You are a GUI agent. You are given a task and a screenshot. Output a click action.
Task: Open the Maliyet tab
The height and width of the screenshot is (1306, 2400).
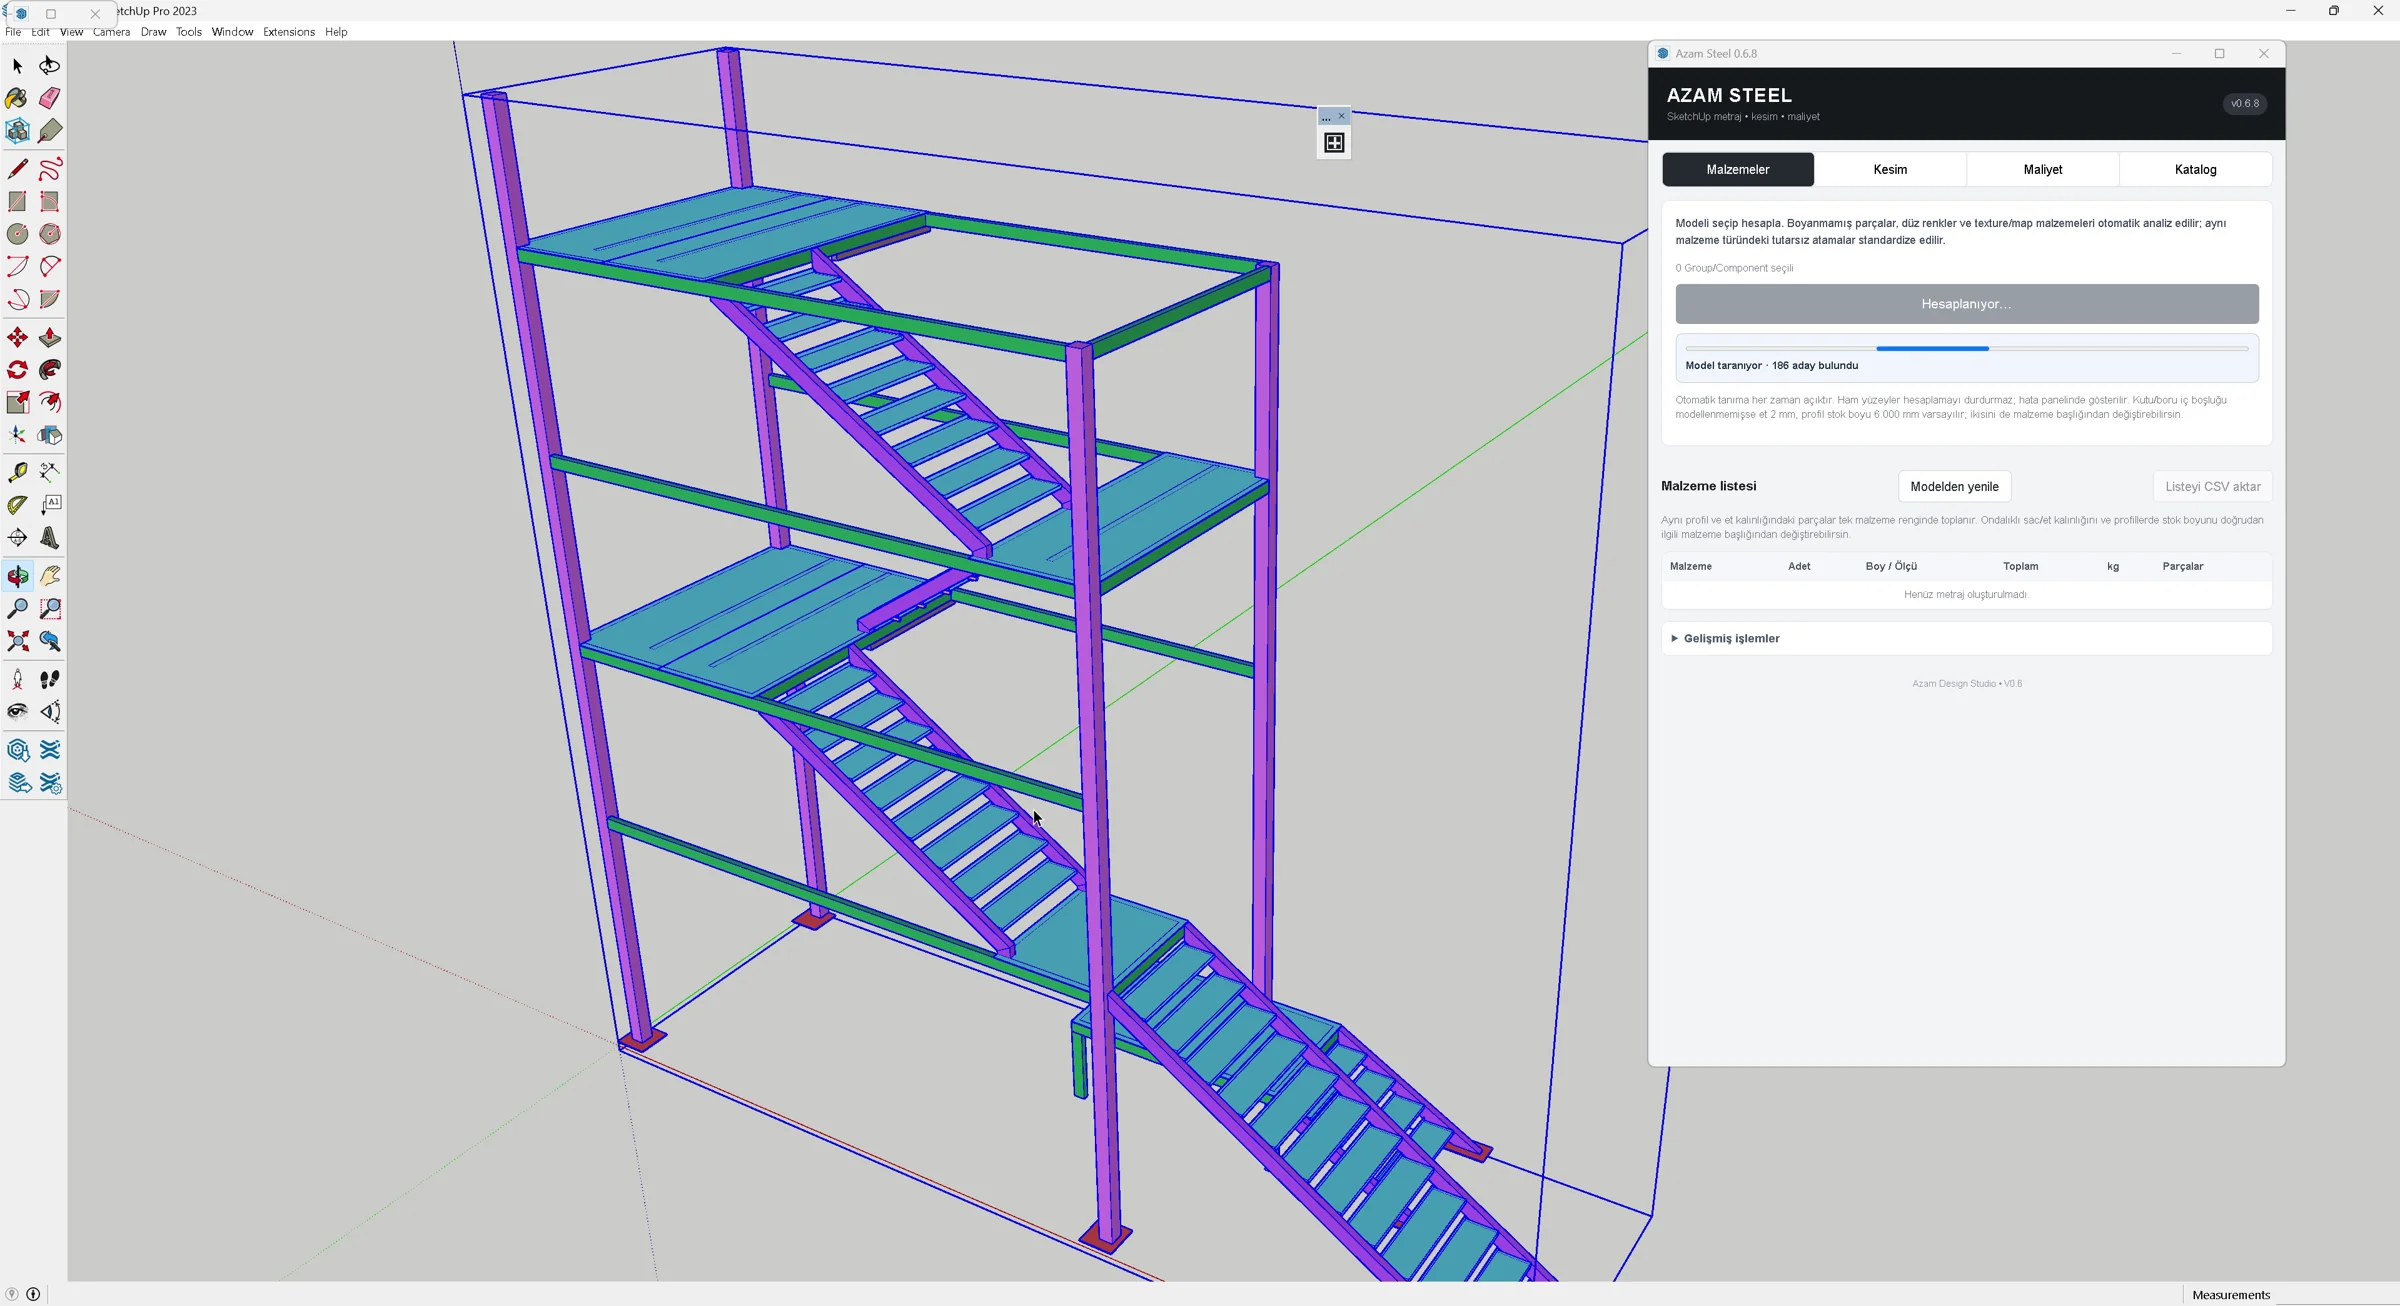[2043, 169]
